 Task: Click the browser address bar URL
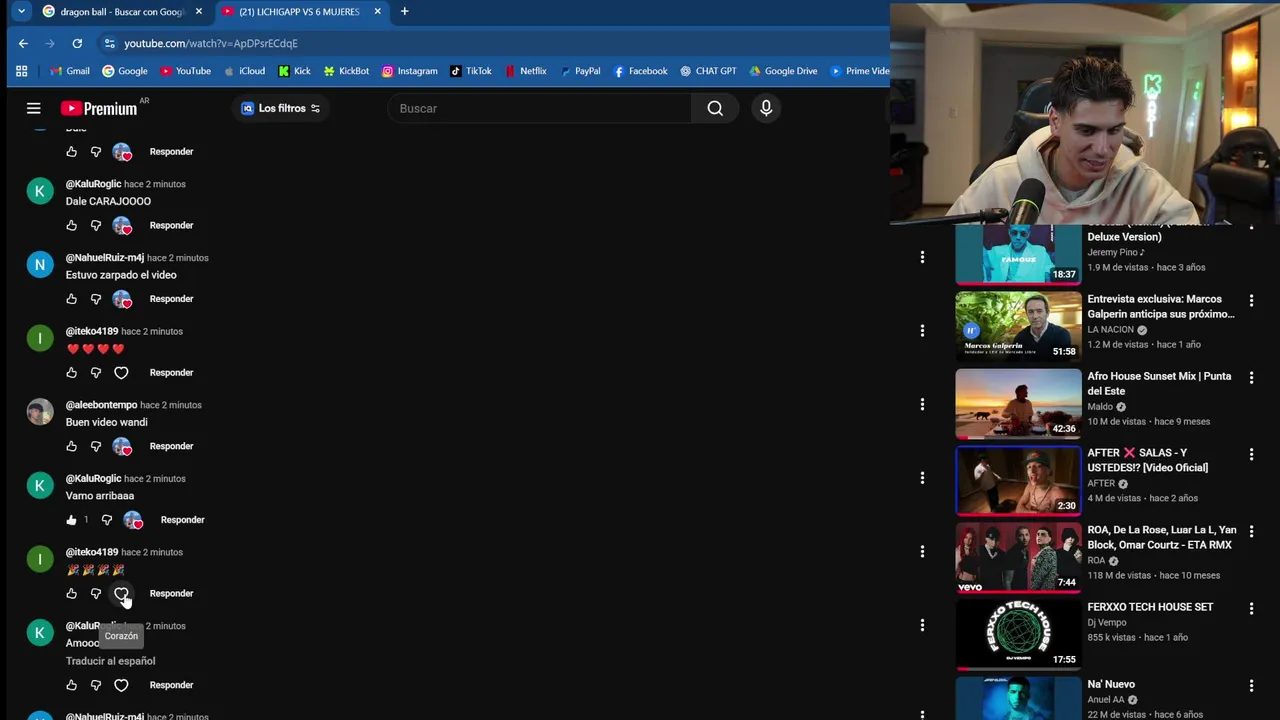point(211,43)
